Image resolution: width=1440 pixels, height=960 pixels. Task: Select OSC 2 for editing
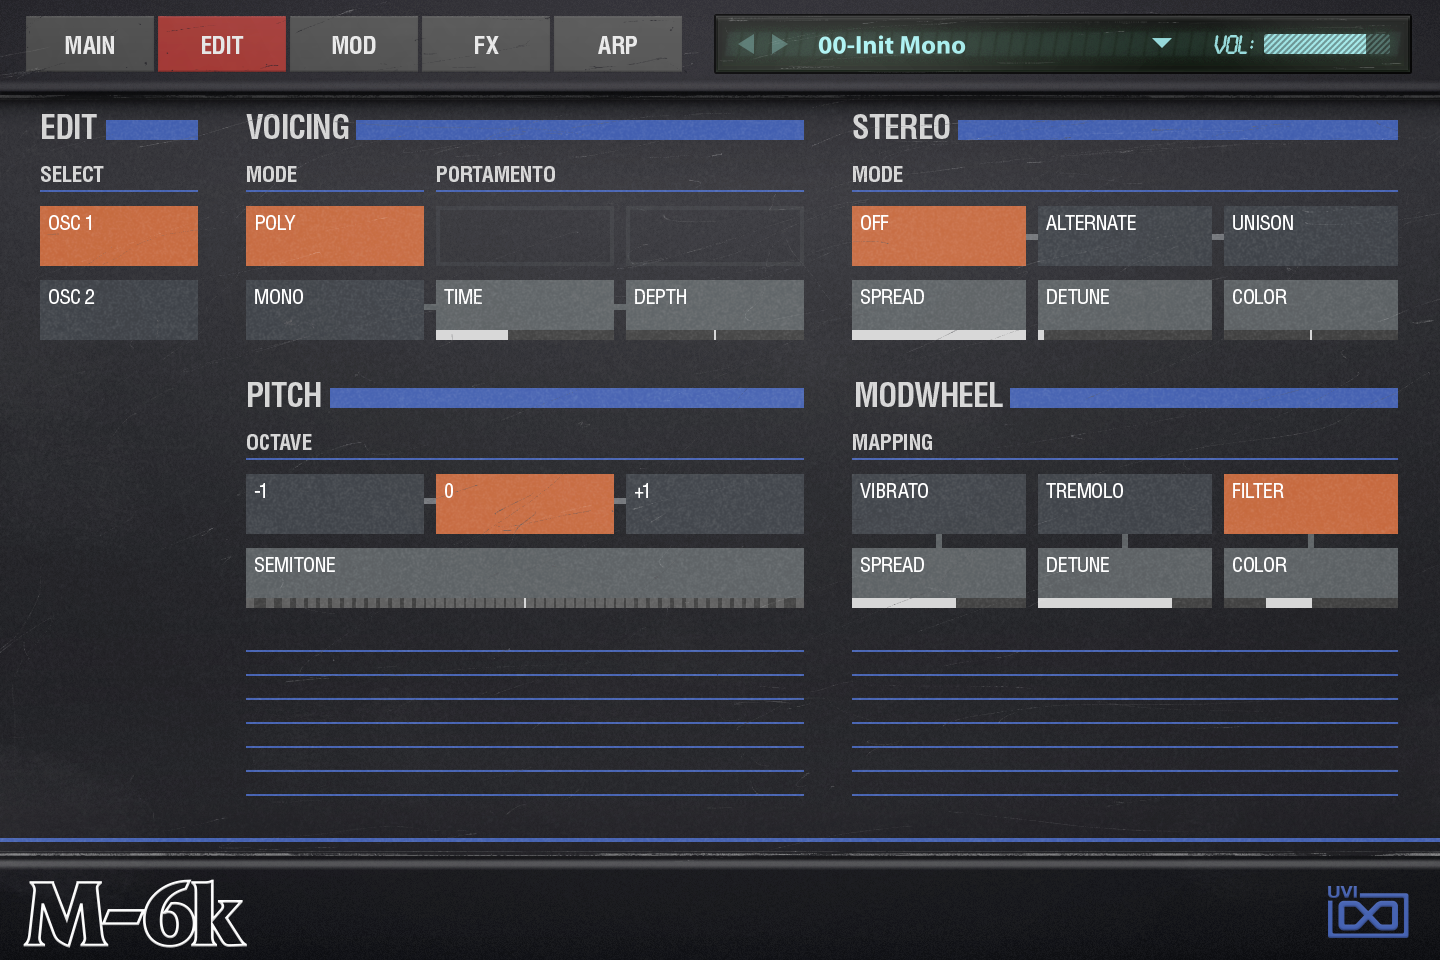pyautogui.click(x=119, y=310)
